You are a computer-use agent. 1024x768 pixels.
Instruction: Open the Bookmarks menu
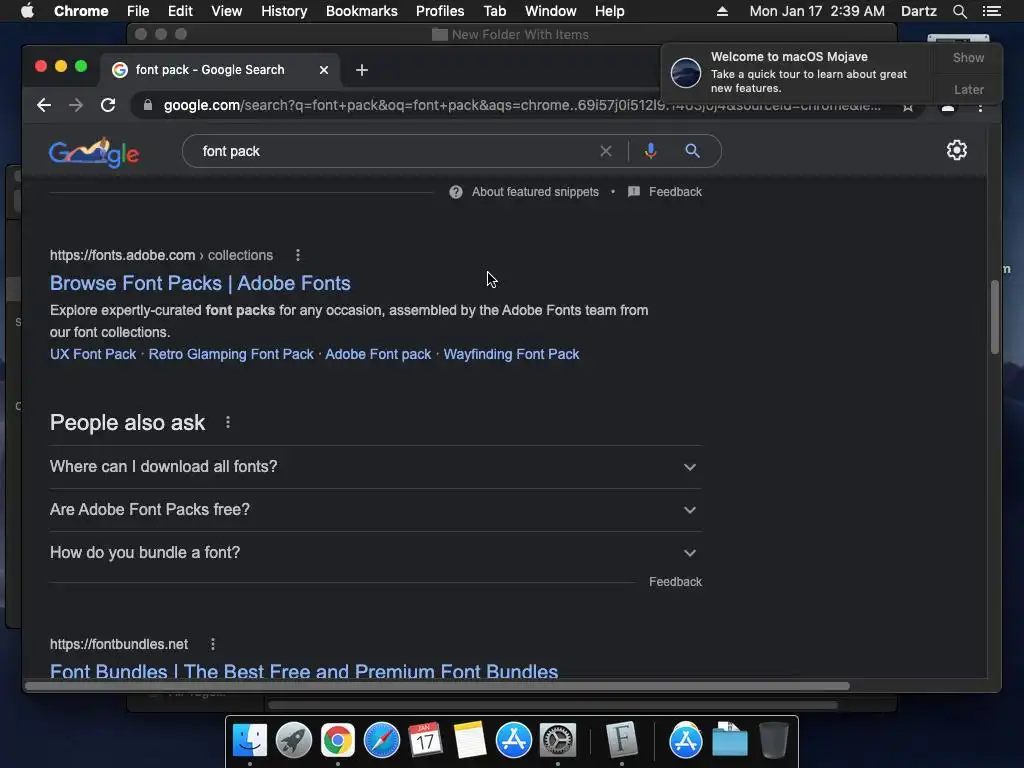[361, 11]
